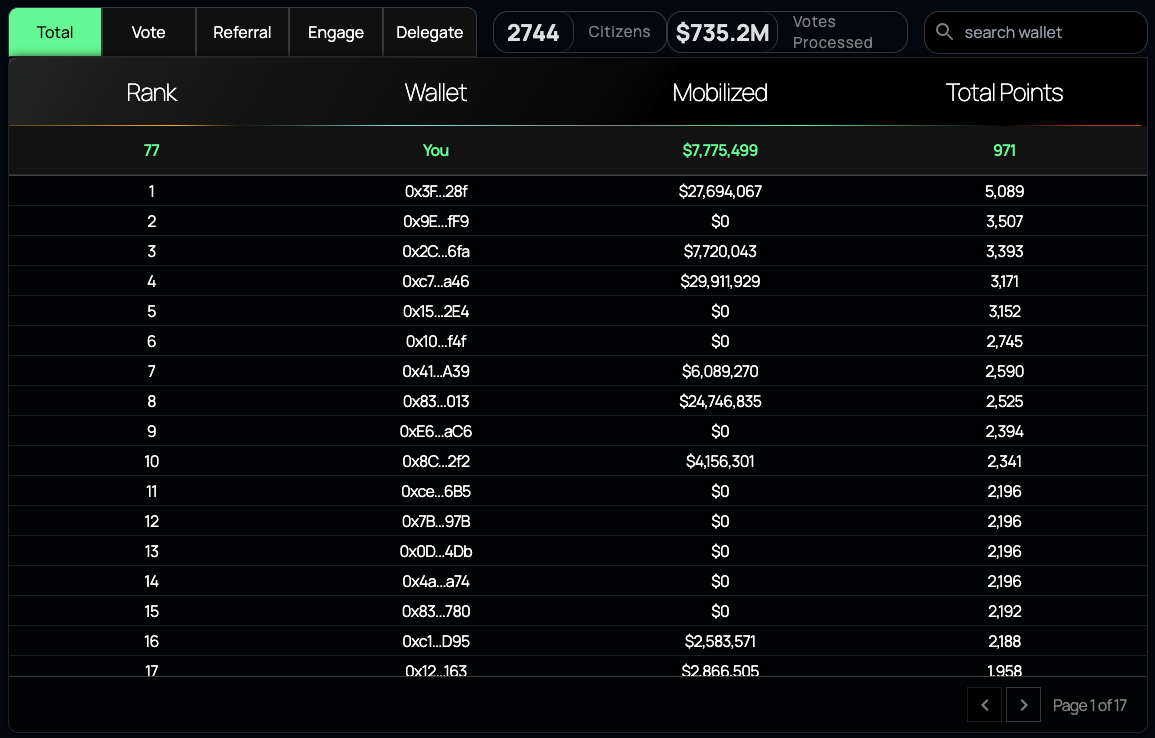Viewport: 1155px width, 738px height.
Task: Go to next leaderboard page
Action: tap(1023, 705)
